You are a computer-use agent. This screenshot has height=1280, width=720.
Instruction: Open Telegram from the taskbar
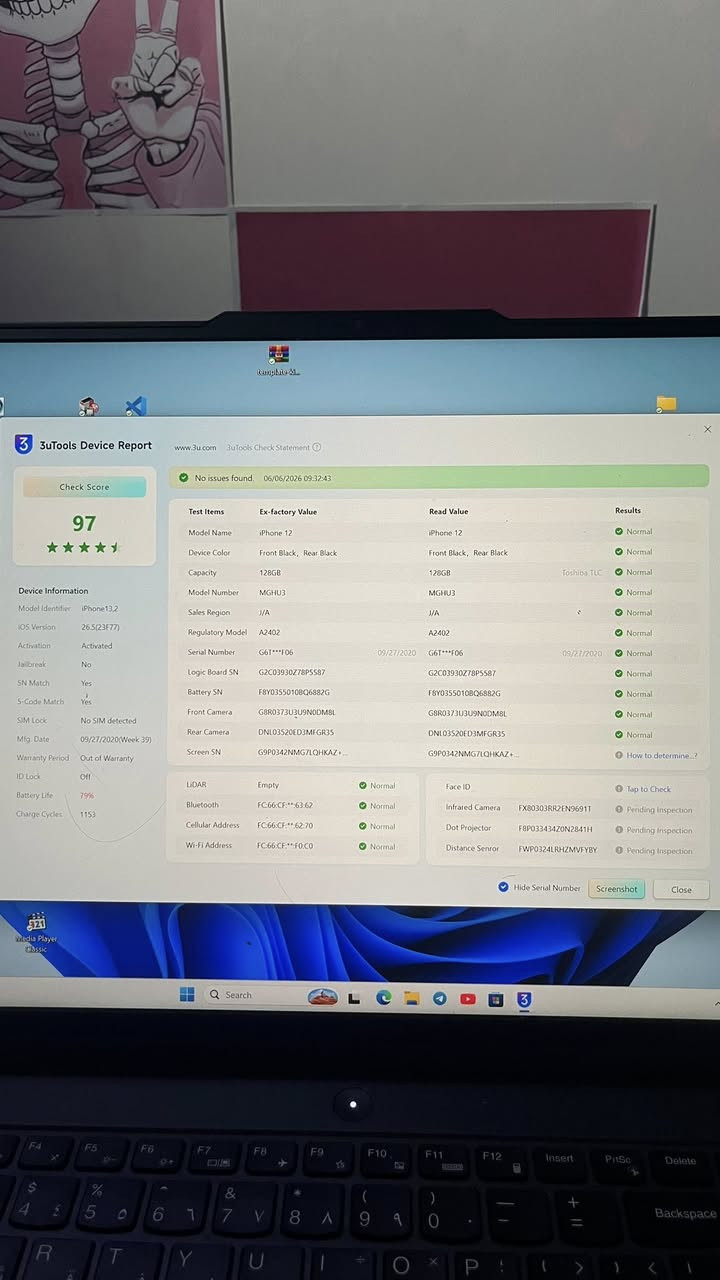click(439, 998)
